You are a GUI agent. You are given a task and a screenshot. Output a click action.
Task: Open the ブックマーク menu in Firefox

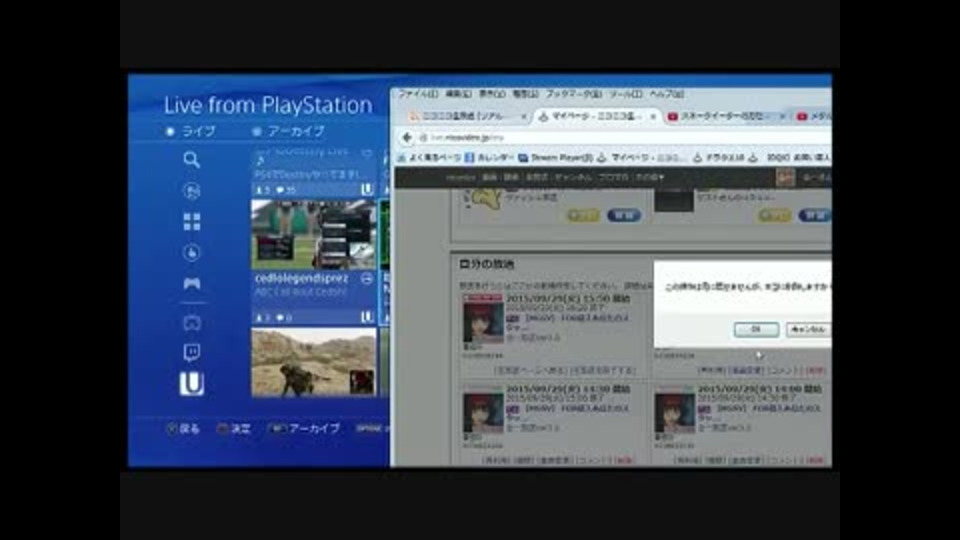pyautogui.click(x=573, y=94)
